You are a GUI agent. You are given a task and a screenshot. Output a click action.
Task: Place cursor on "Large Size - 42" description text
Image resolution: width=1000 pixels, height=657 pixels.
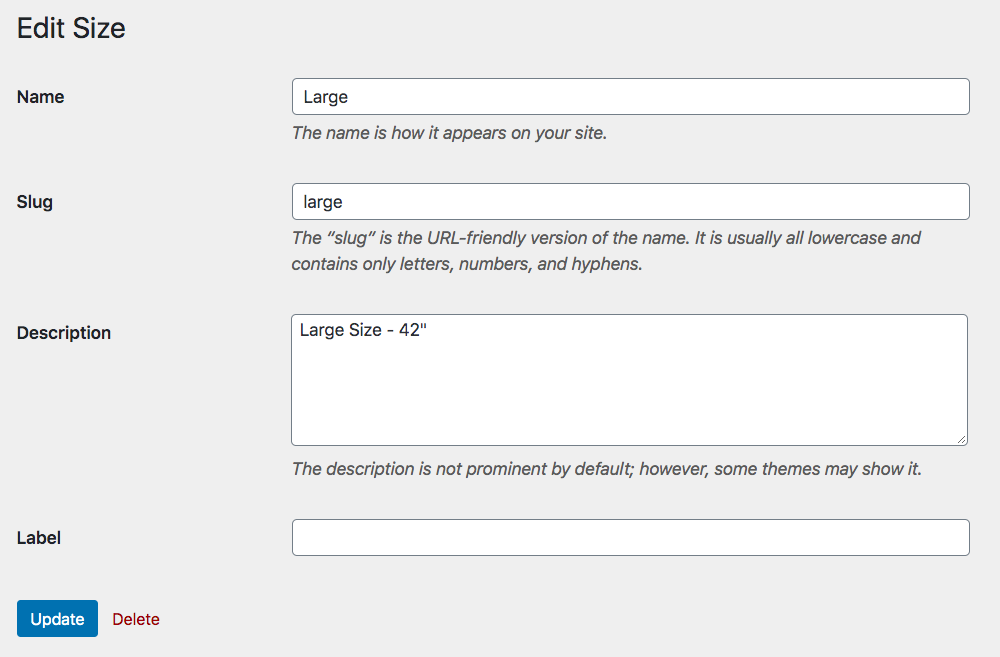pos(363,329)
